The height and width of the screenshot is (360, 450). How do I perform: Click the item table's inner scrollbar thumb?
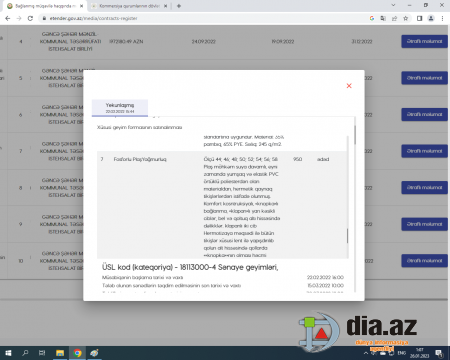point(347,236)
